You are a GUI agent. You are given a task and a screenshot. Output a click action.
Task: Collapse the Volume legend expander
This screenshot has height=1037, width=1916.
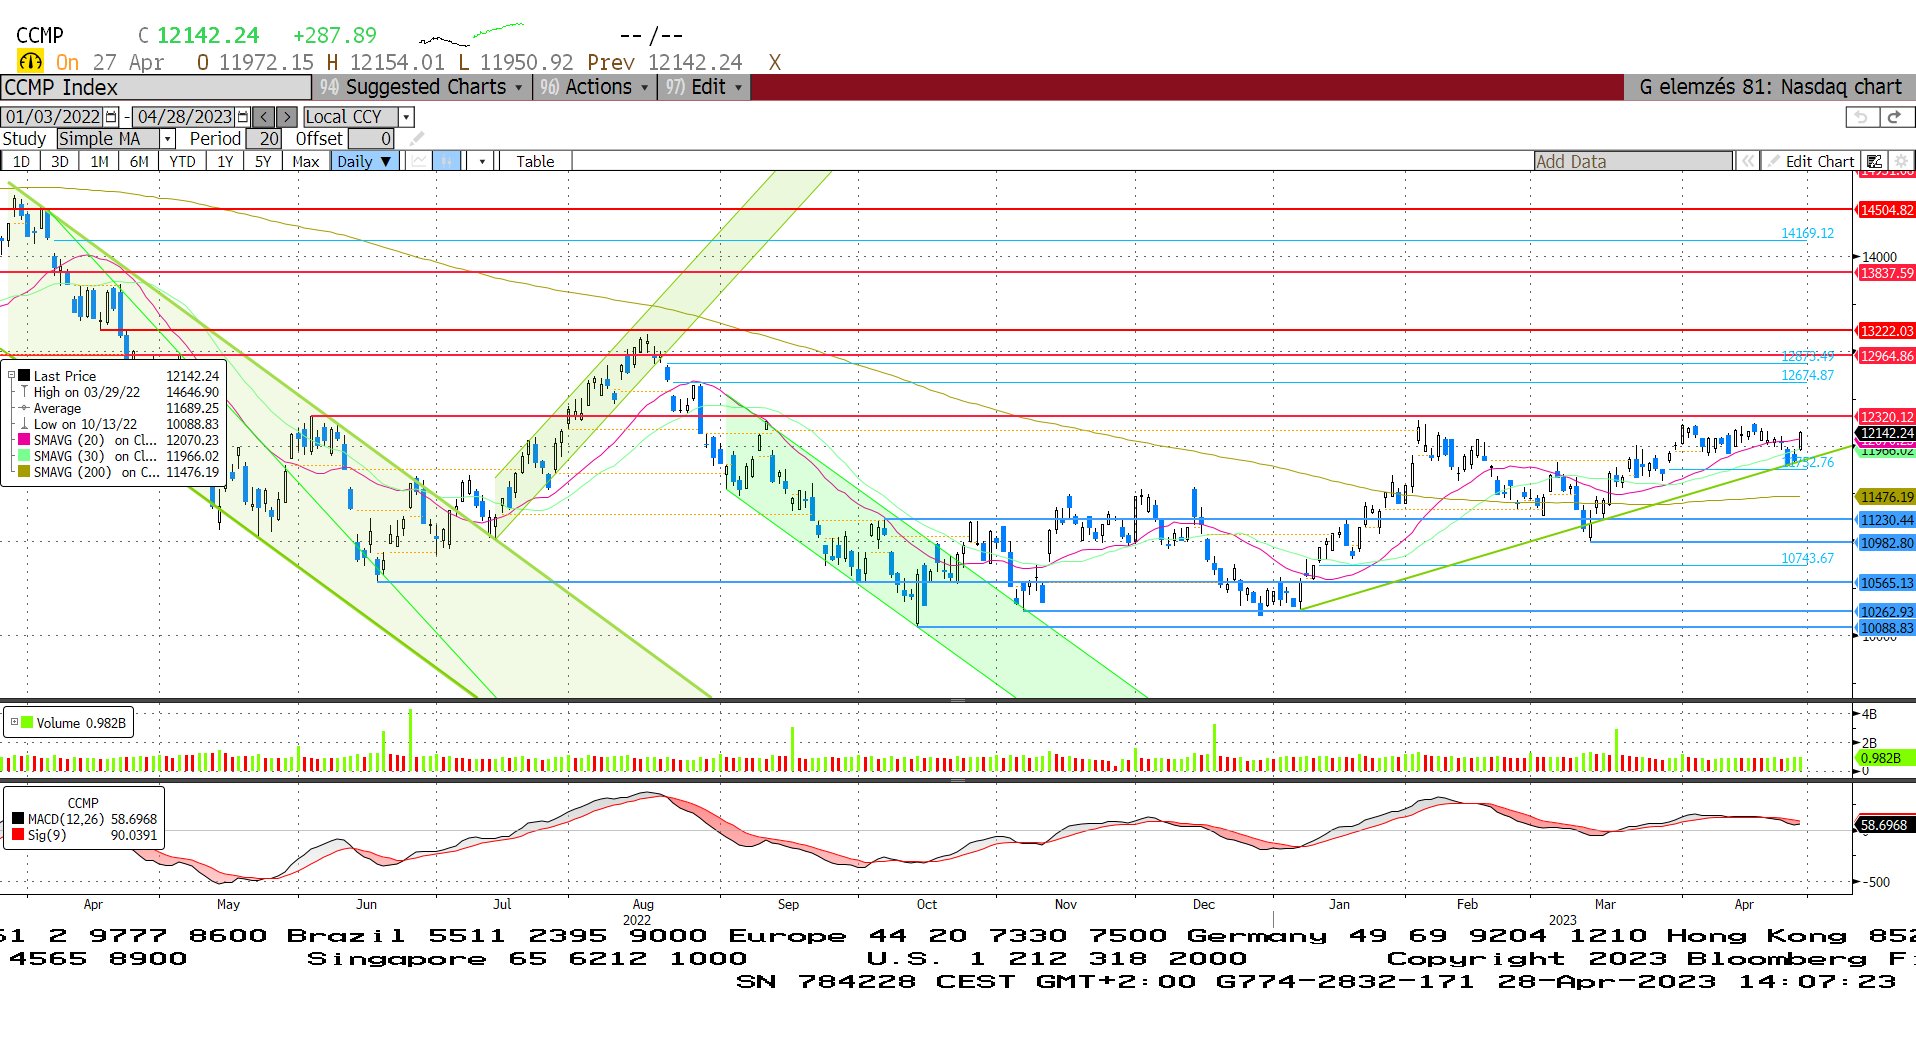[x=14, y=722]
